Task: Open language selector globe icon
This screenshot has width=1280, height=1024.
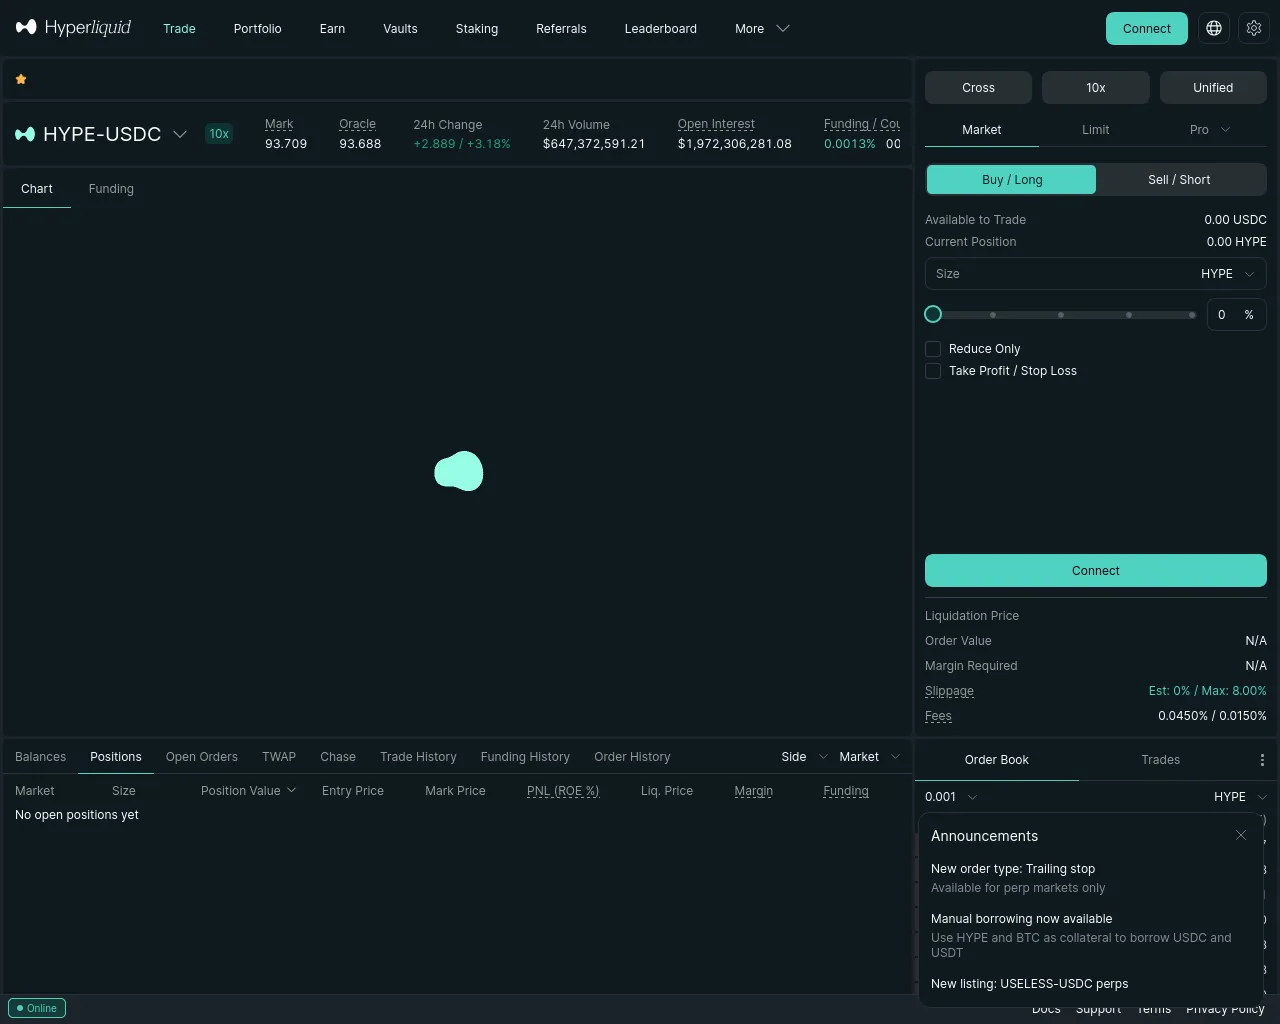Action: click(1214, 28)
